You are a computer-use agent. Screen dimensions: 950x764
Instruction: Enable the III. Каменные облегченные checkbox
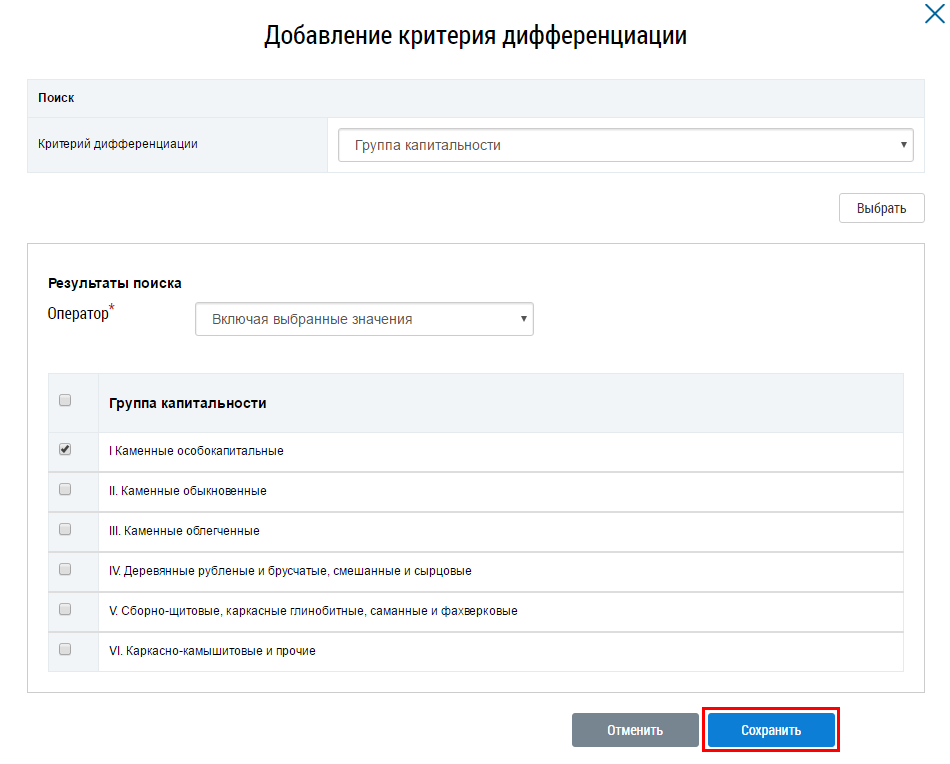65,529
